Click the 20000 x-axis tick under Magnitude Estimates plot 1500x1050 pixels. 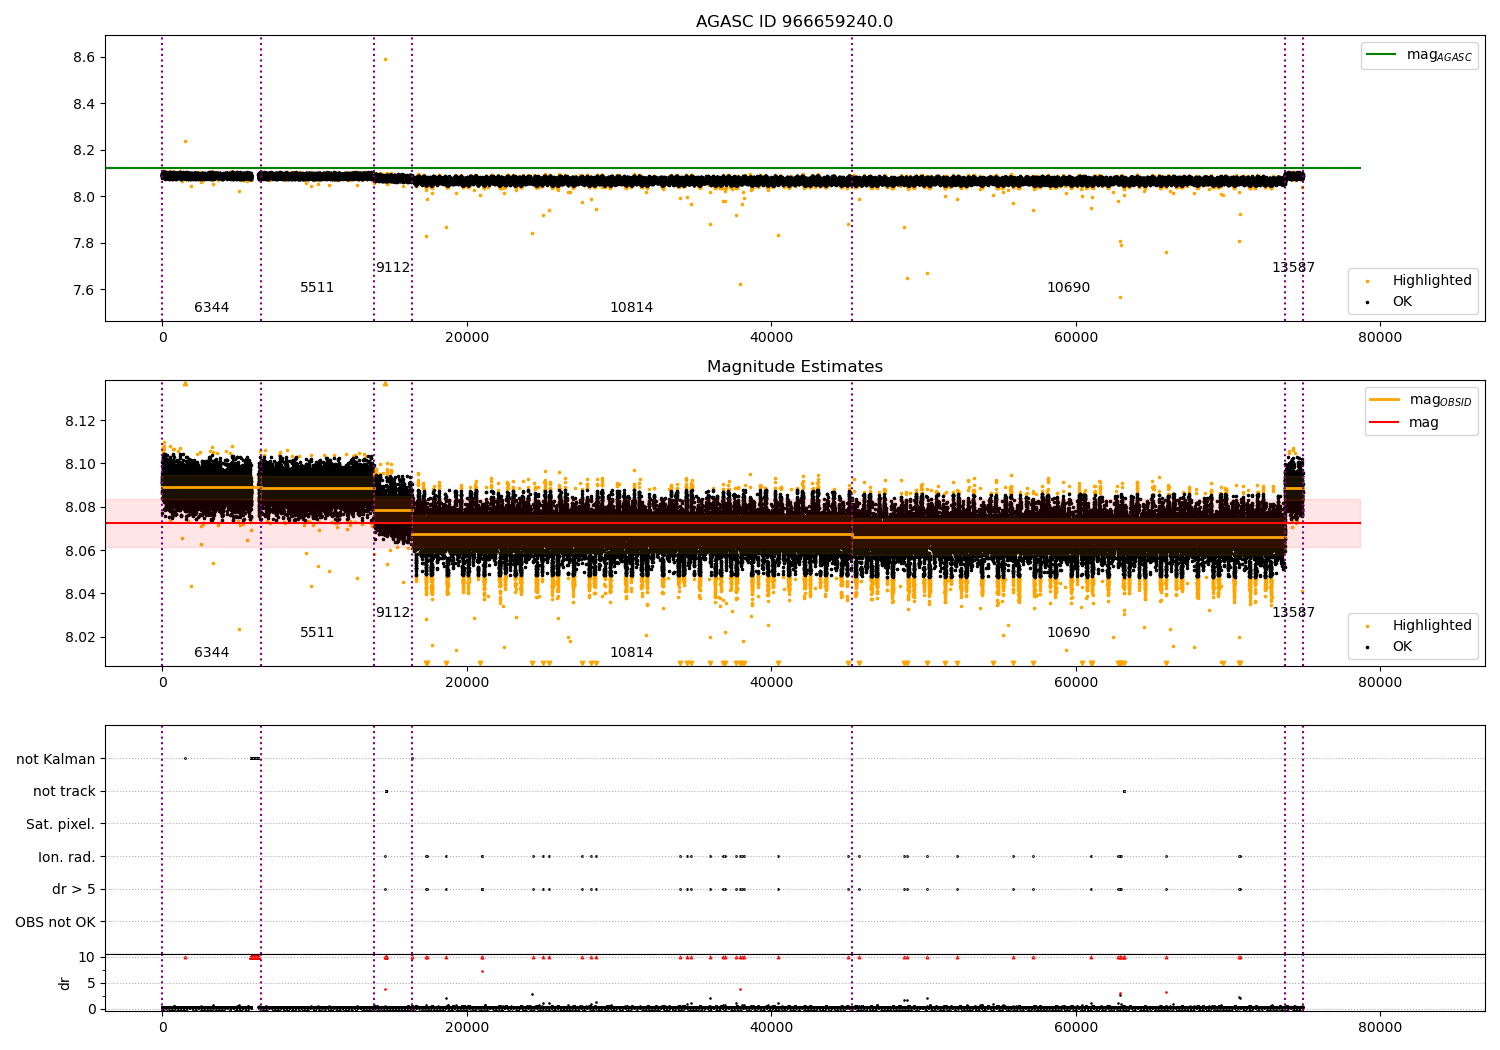coord(467,683)
